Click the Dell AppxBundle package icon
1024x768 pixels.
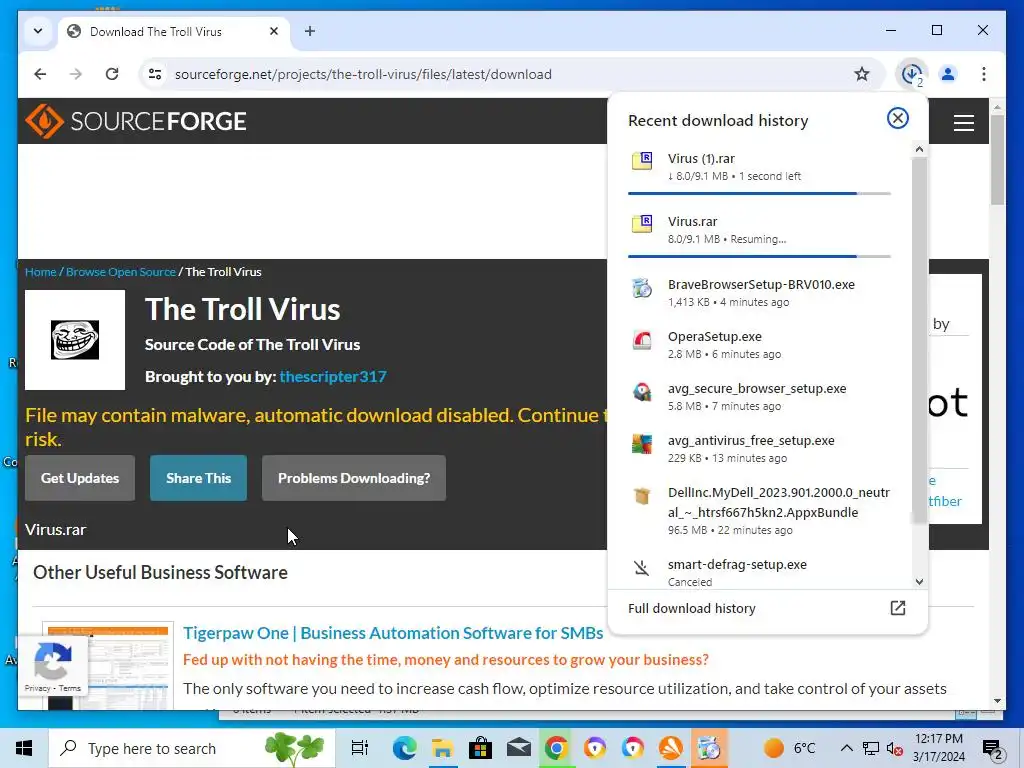[642, 496]
